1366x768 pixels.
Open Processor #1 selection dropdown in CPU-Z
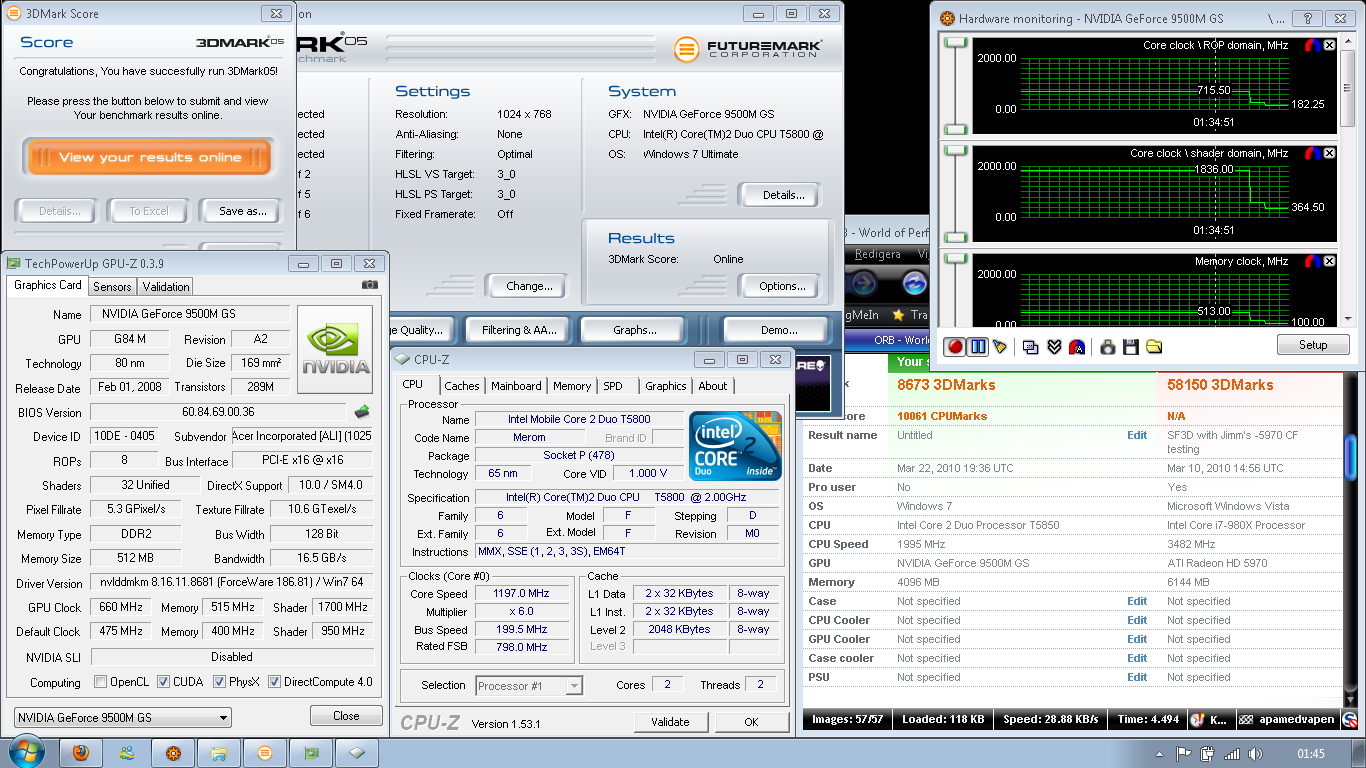pos(529,685)
